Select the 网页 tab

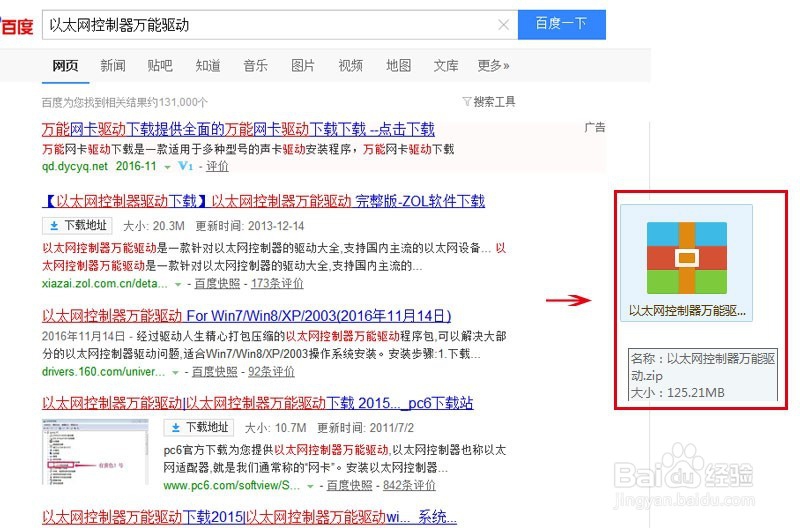[65, 65]
